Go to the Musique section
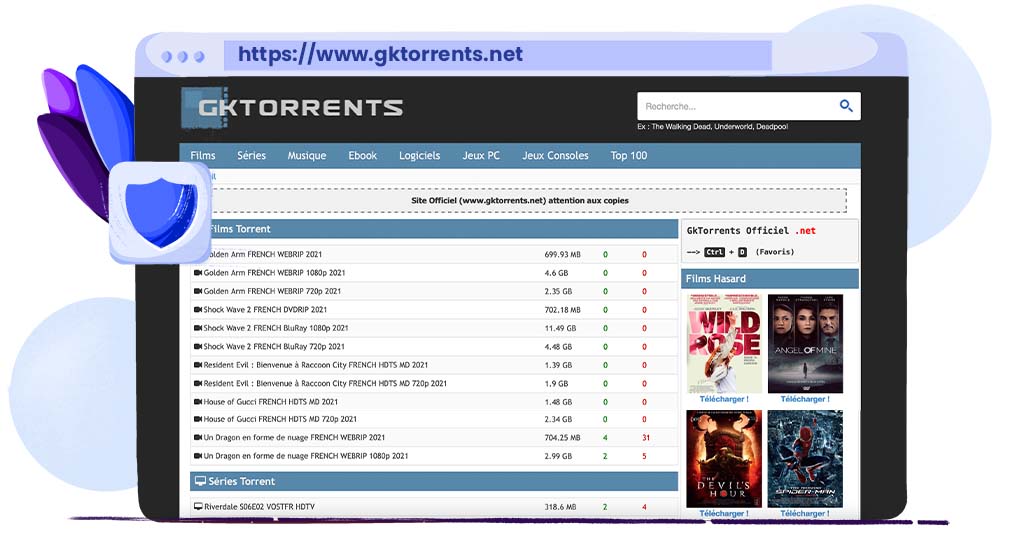Image resolution: width=1024 pixels, height=541 pixels. pos(307,156)
